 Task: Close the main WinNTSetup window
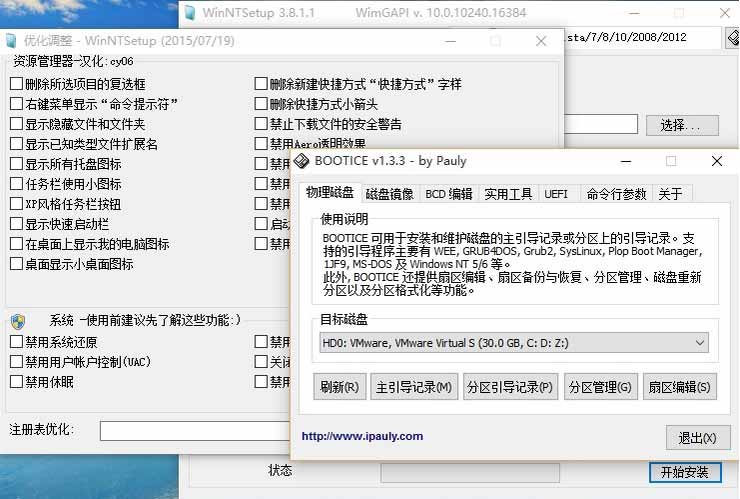725,13
